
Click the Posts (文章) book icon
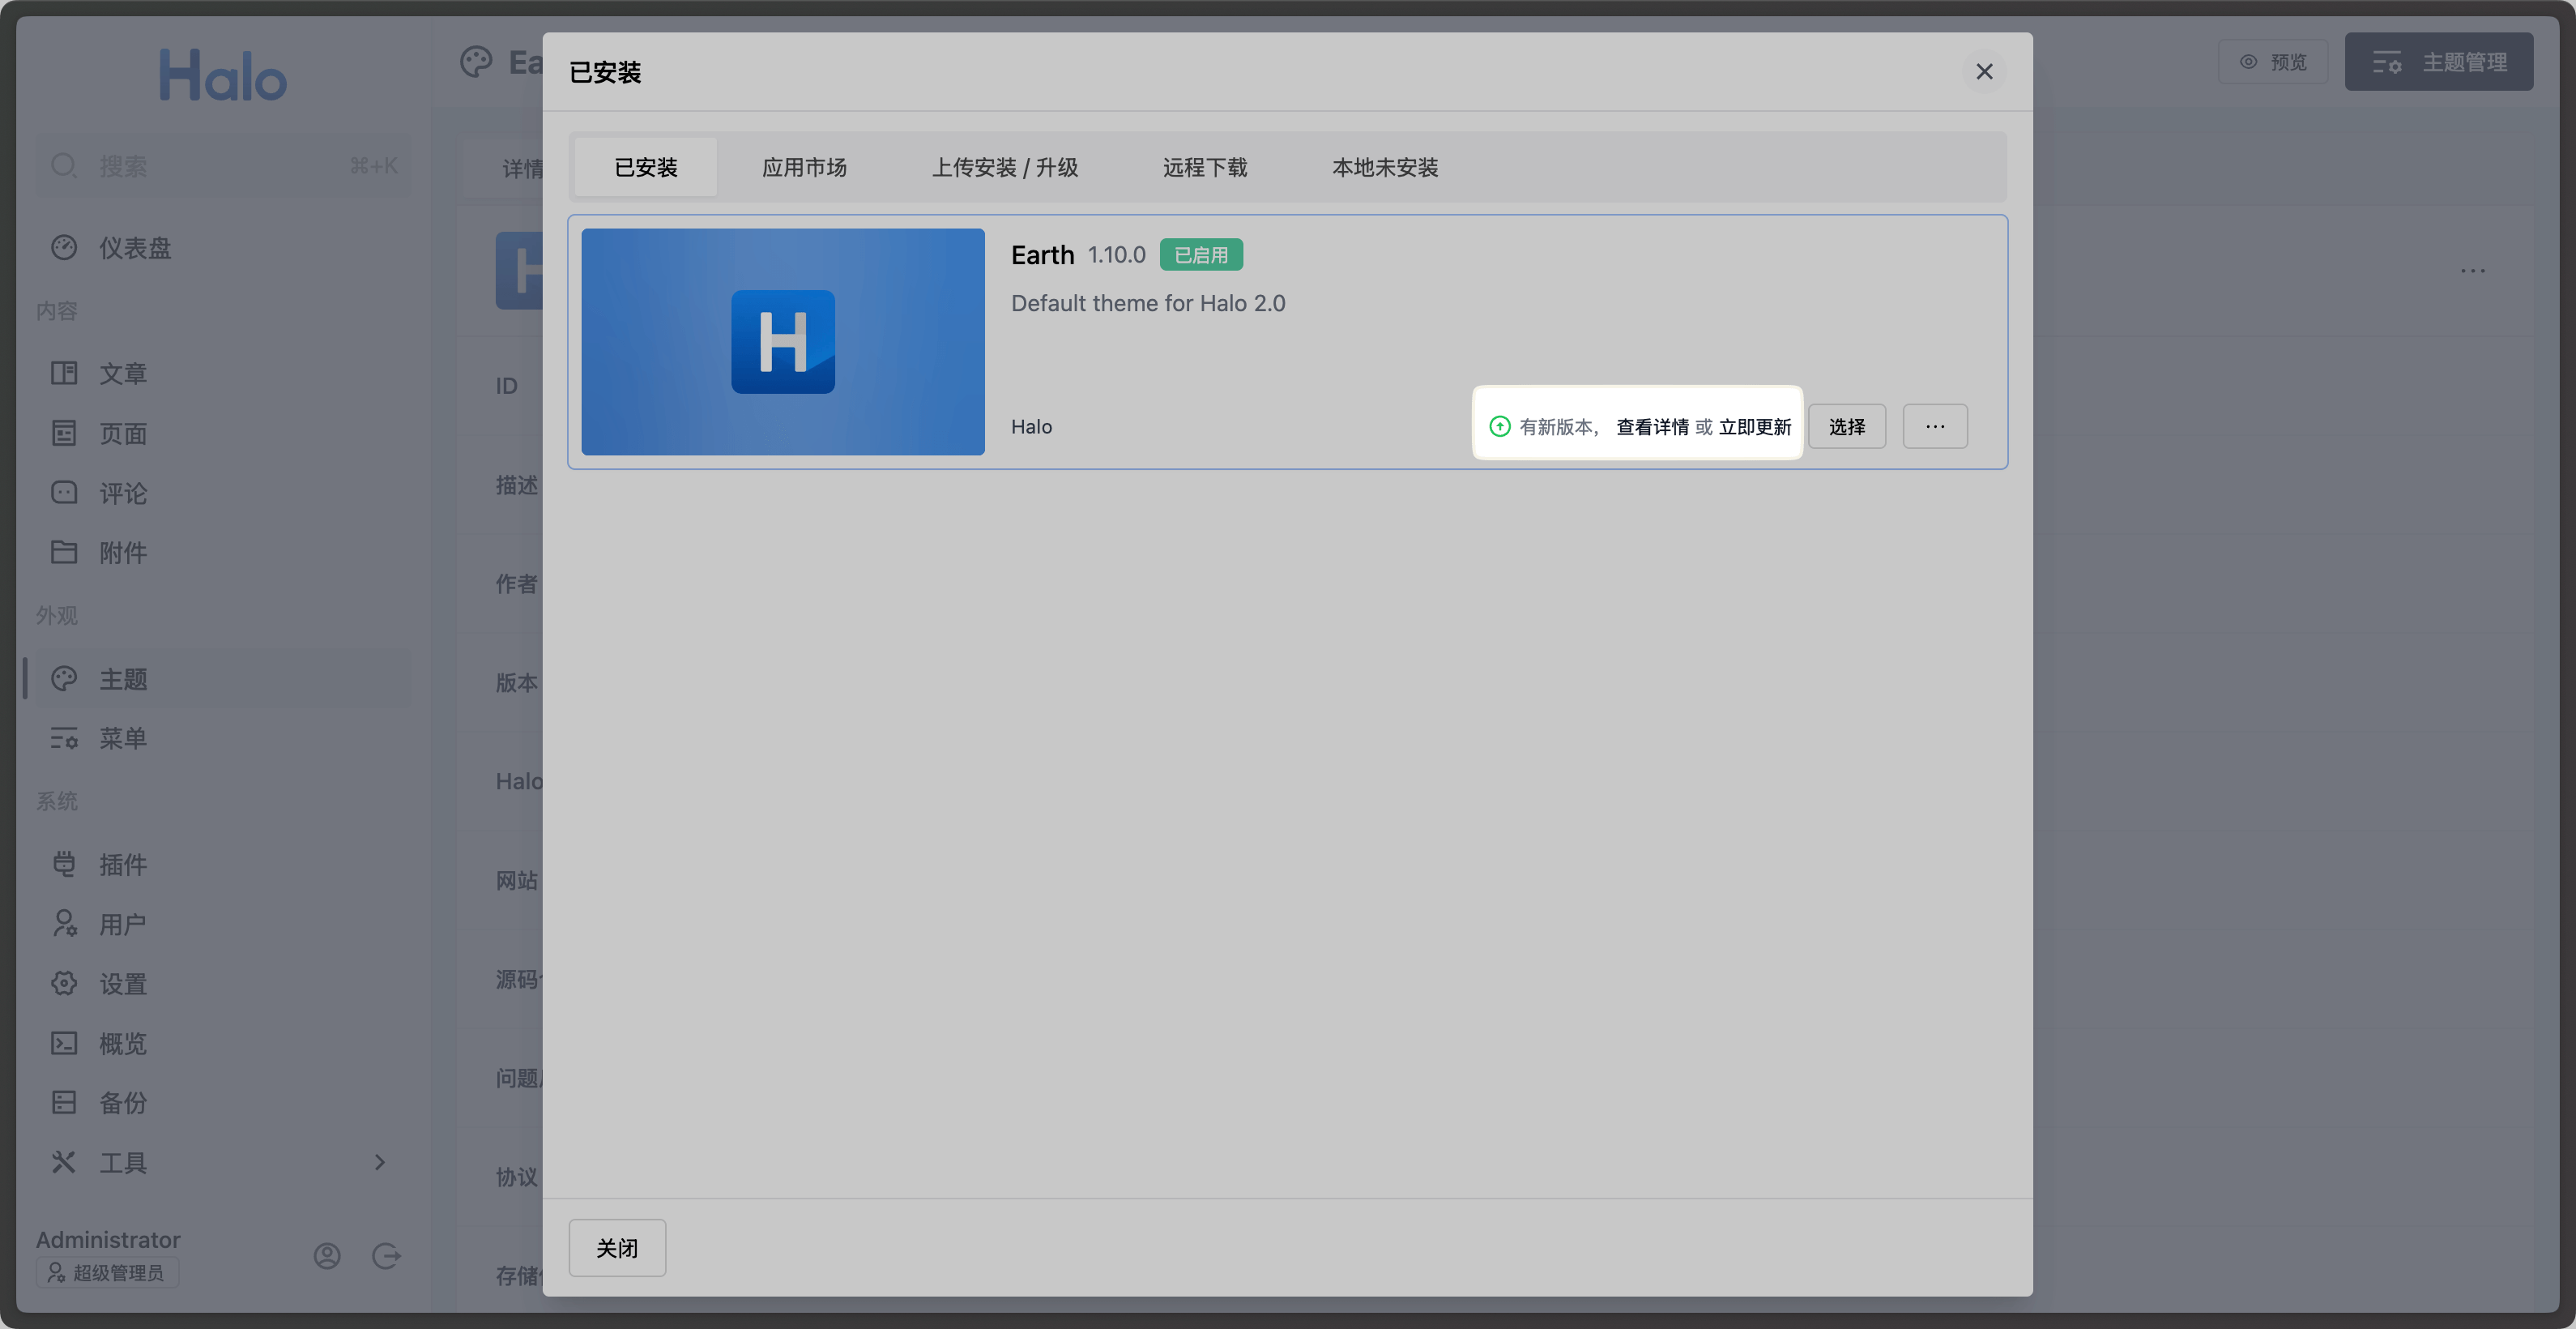pyautogui.click(x=64, y=373)
